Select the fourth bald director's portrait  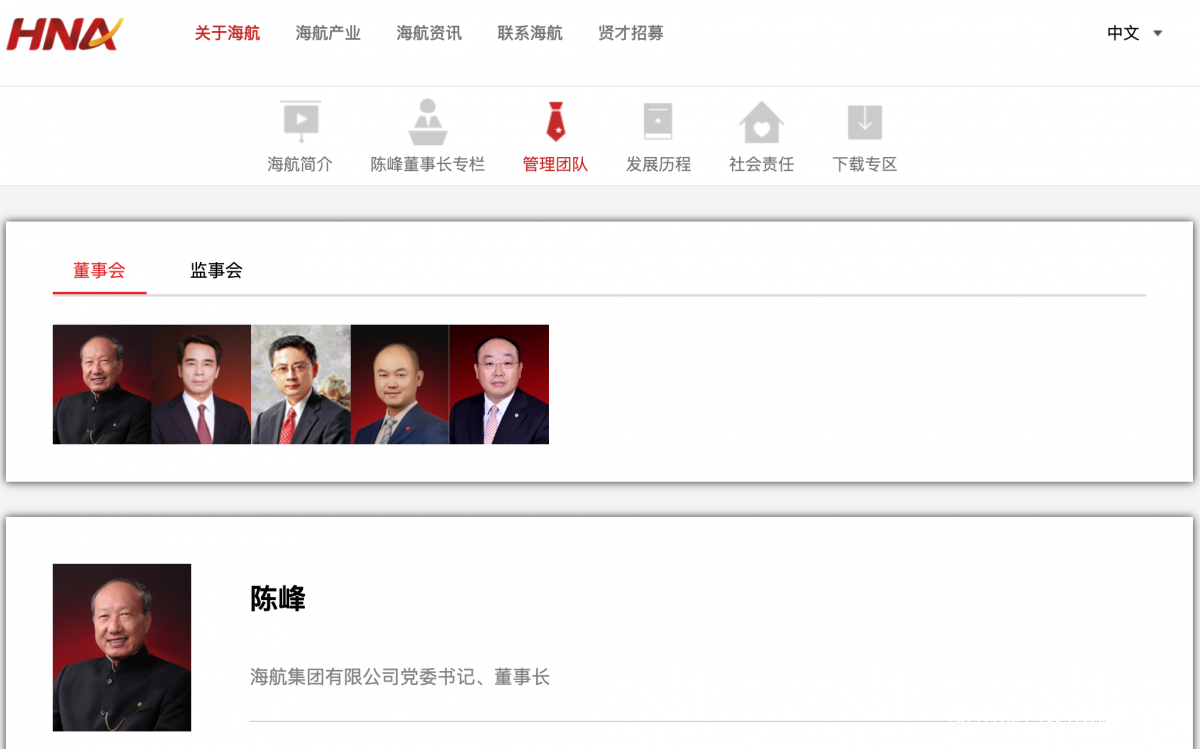[400, 384]
